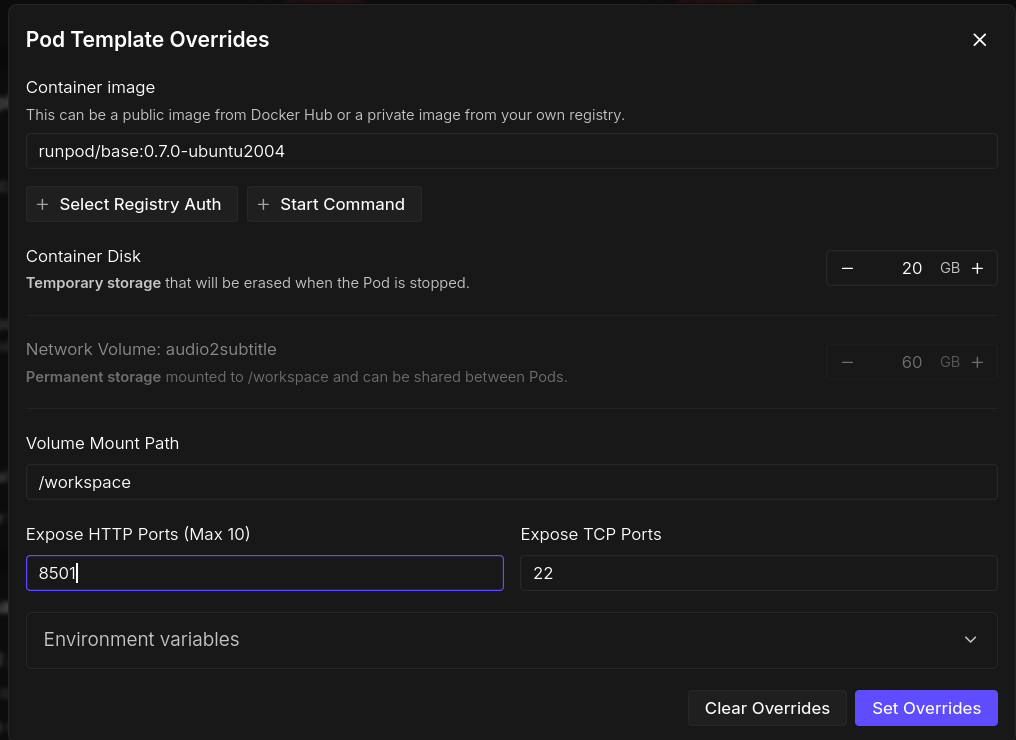Viewport: 1016px width, 740px height.
Task: Expand Environment variables using the chevron arrow
Action: tap(970, 640)
